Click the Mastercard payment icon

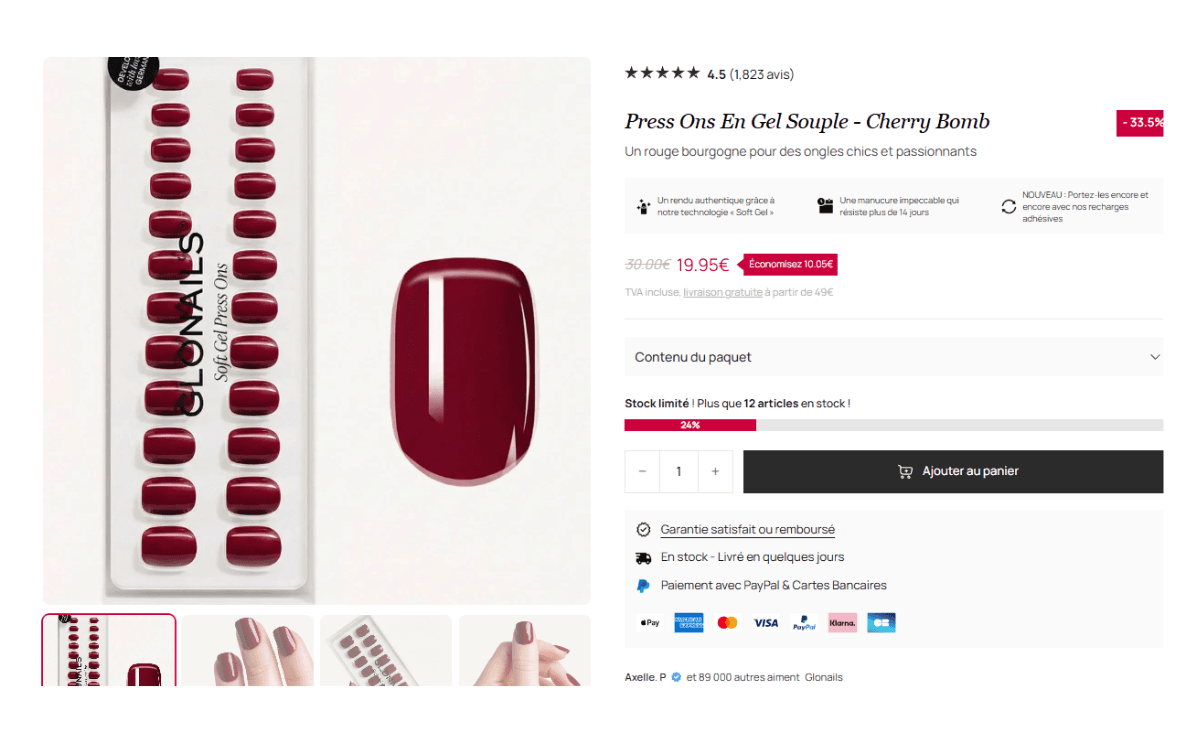click(x=727, y=623)
